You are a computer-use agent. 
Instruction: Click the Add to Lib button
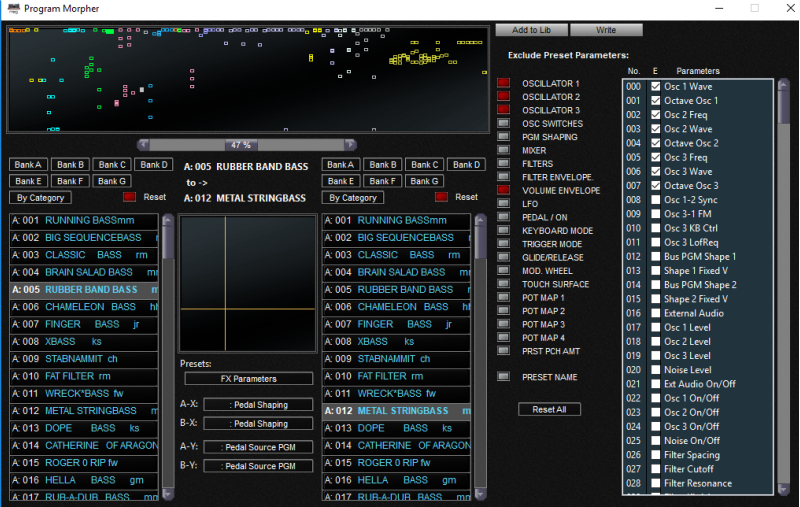(x=531, y=30)
